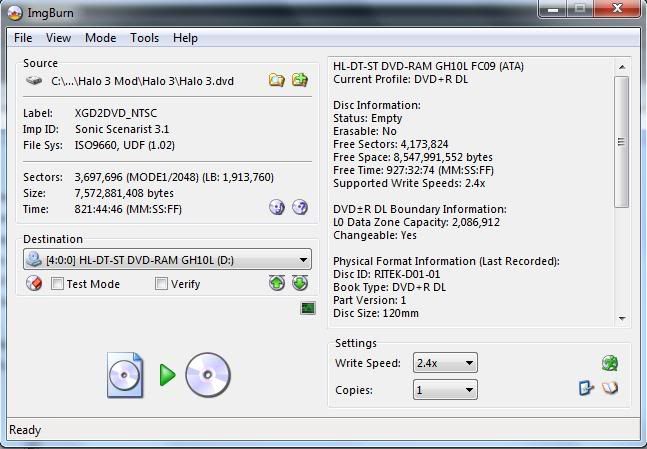Screen dimensions: 647x449
Task: Click the Book Type: DVD+R DL line
Action: 390,287
